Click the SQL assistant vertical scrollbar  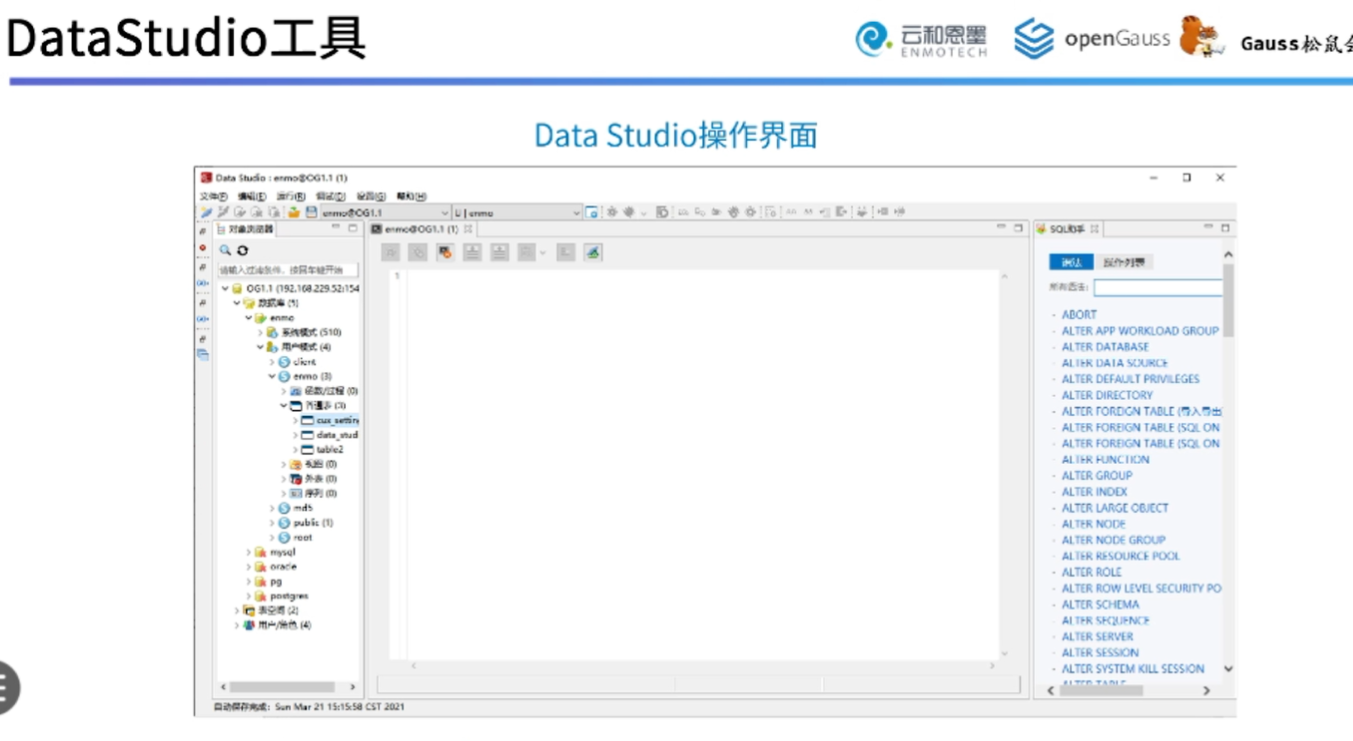[1229, 300]
